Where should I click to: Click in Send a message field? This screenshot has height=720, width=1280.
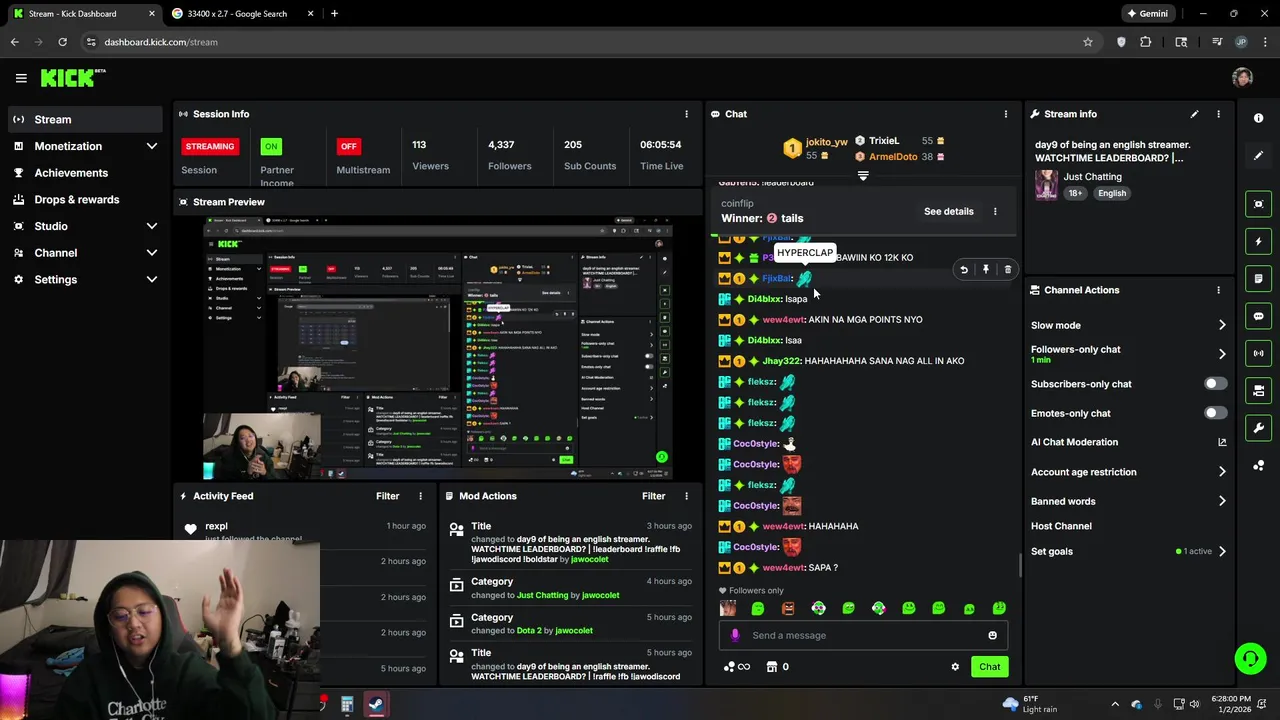click(862, 635)
